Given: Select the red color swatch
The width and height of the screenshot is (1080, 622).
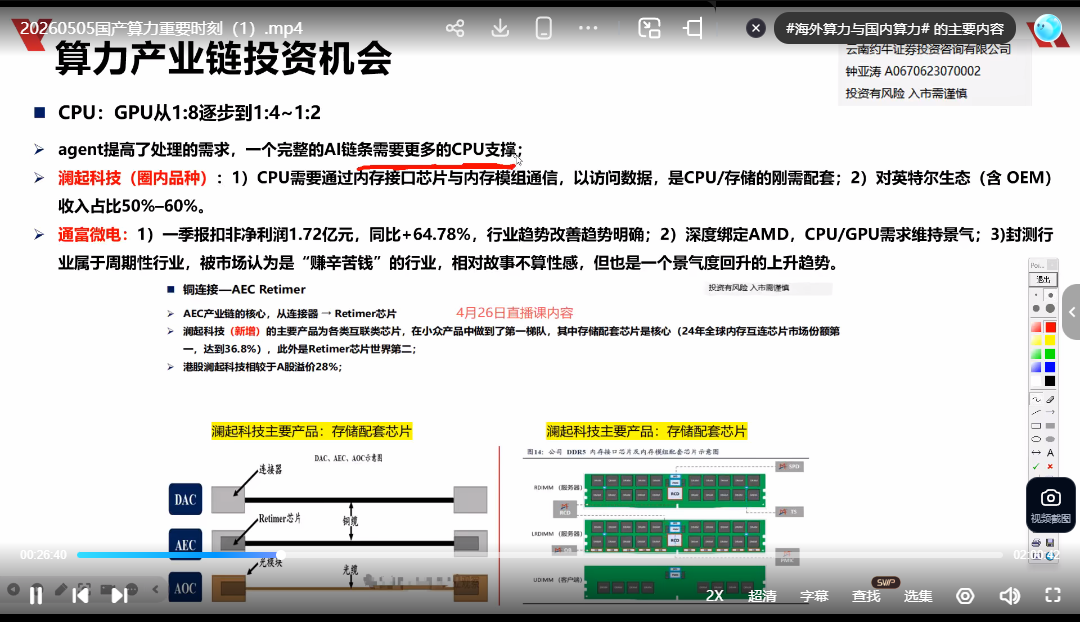Looking at the screenshot, I should [x=1050, y=327].
